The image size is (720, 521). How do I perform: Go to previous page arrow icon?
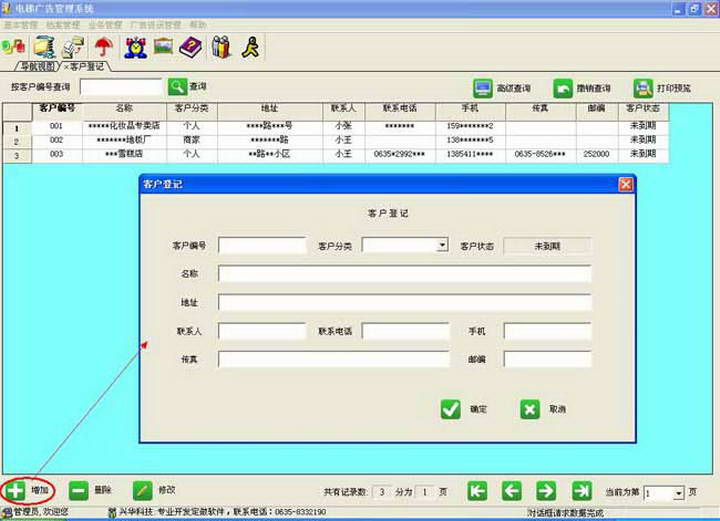512,491
